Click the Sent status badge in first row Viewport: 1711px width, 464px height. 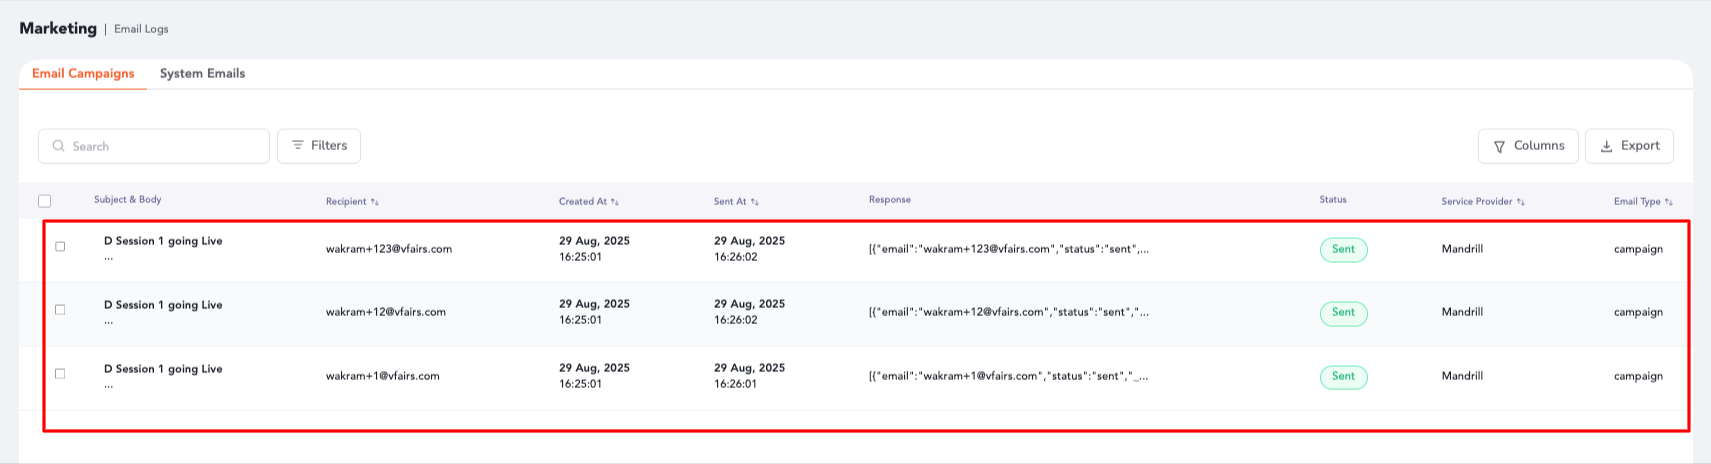[1343, 250]
